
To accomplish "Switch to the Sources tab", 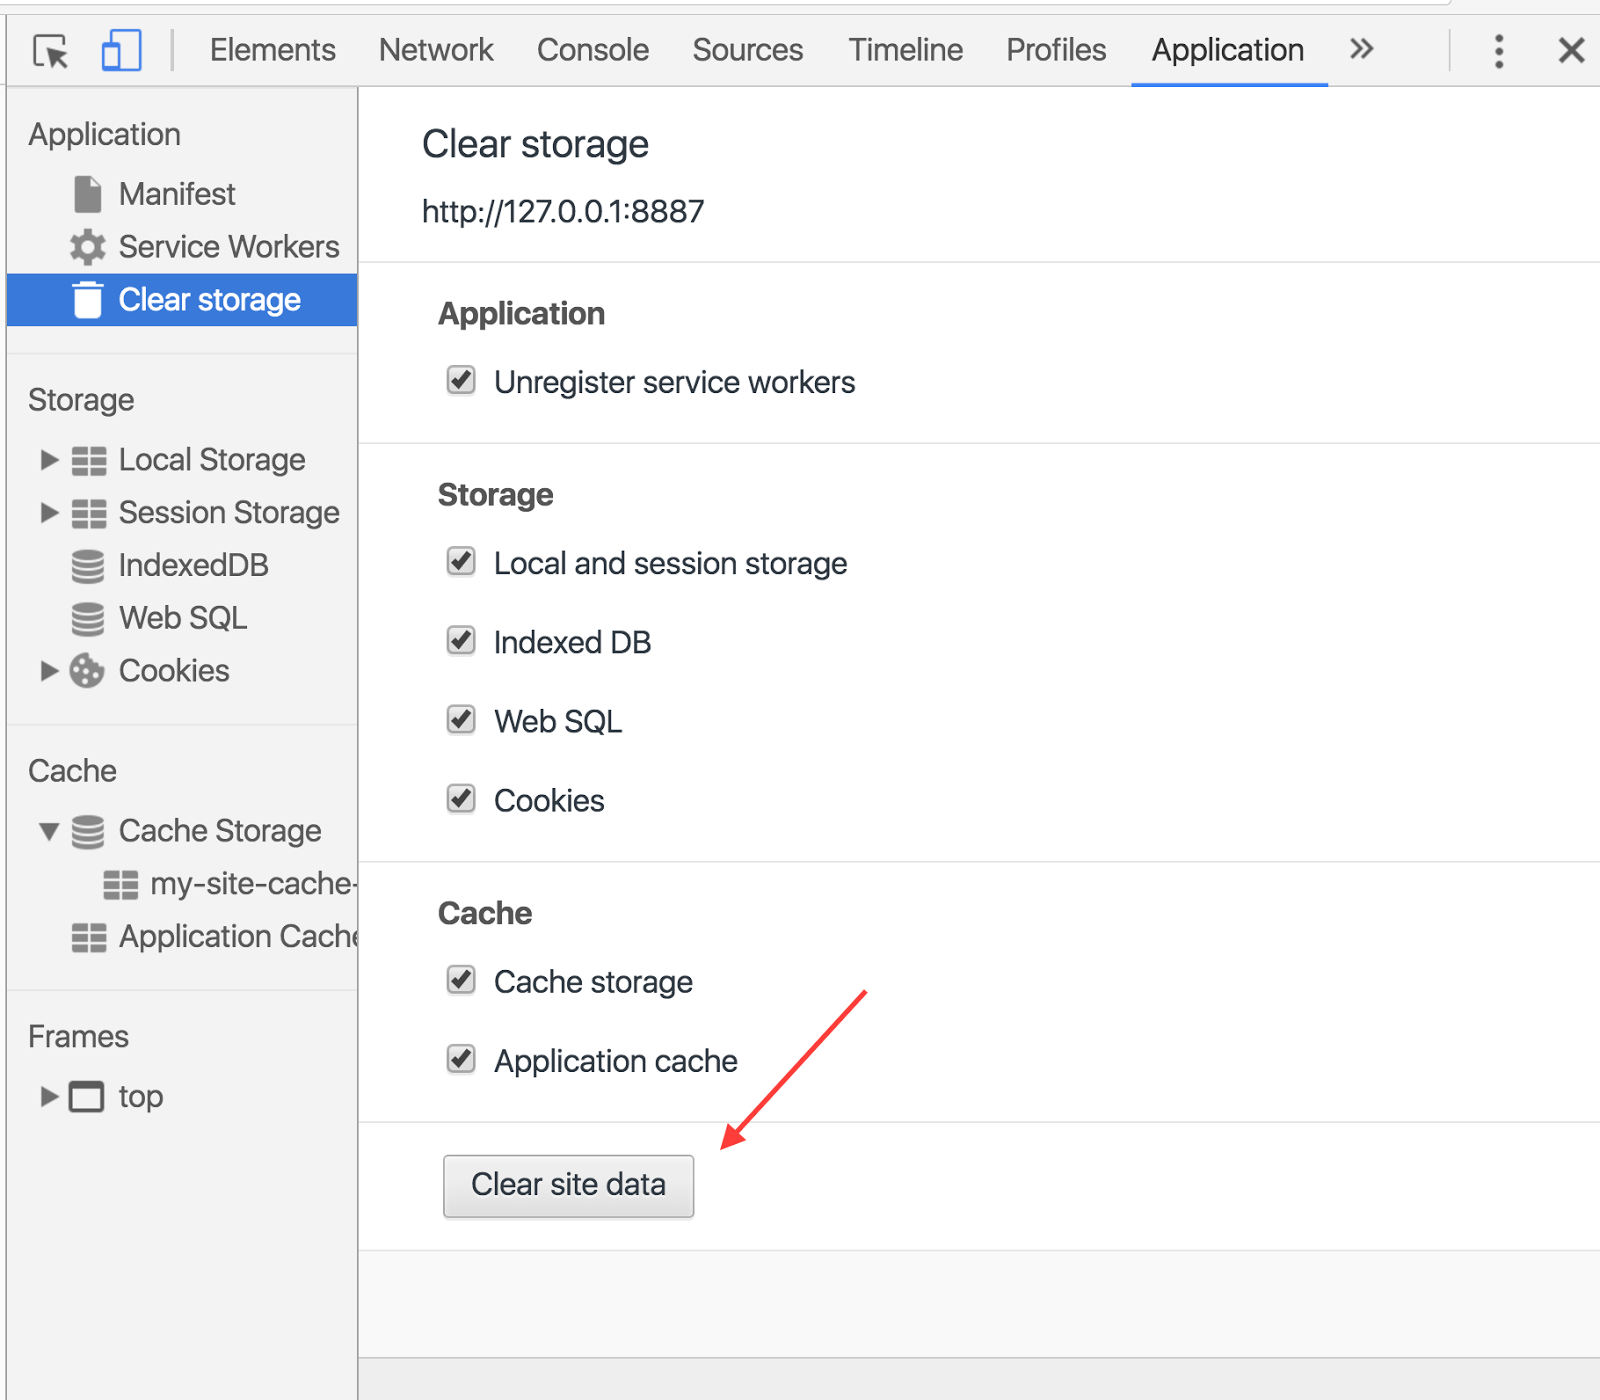I will (x=748, y=50).
